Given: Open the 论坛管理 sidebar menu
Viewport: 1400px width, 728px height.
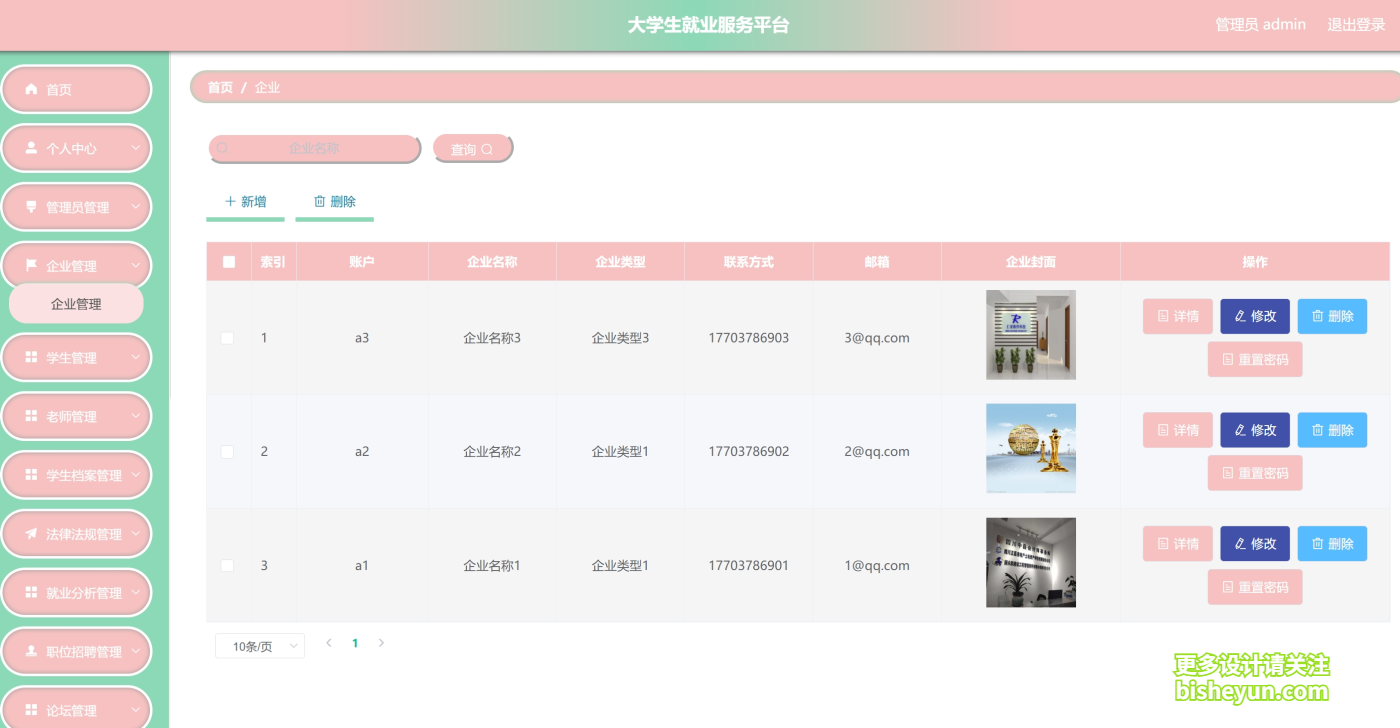Looking at the screenshot, I should (76, 710).
